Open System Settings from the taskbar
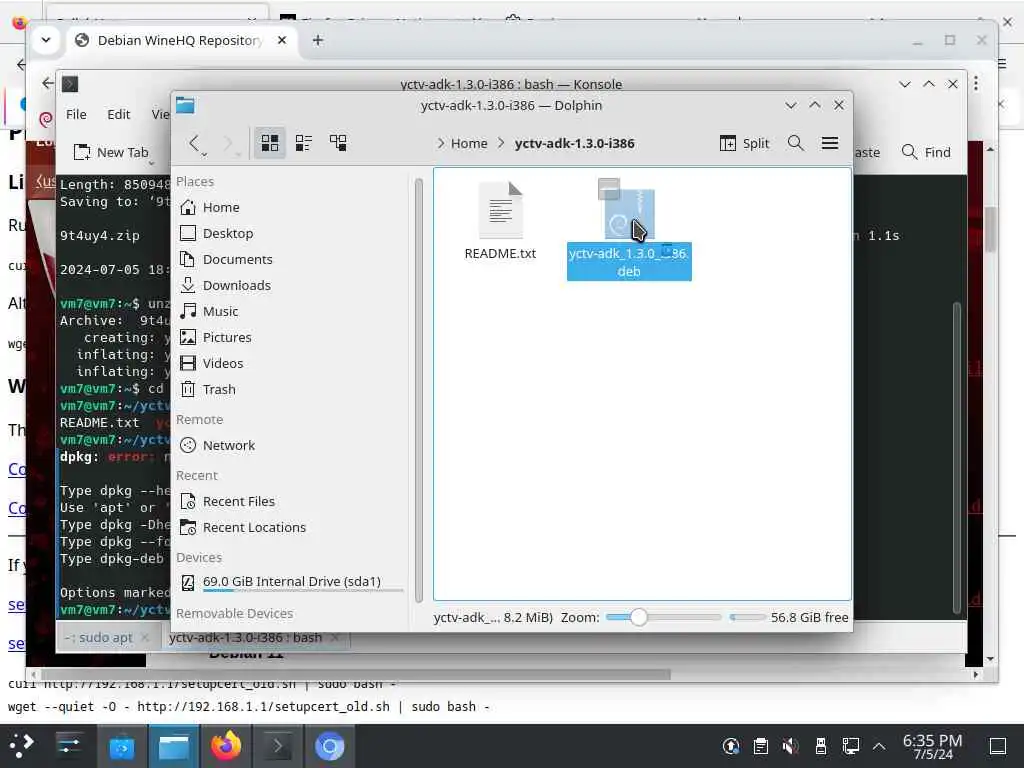The image size is (1024, 768). 69,746
